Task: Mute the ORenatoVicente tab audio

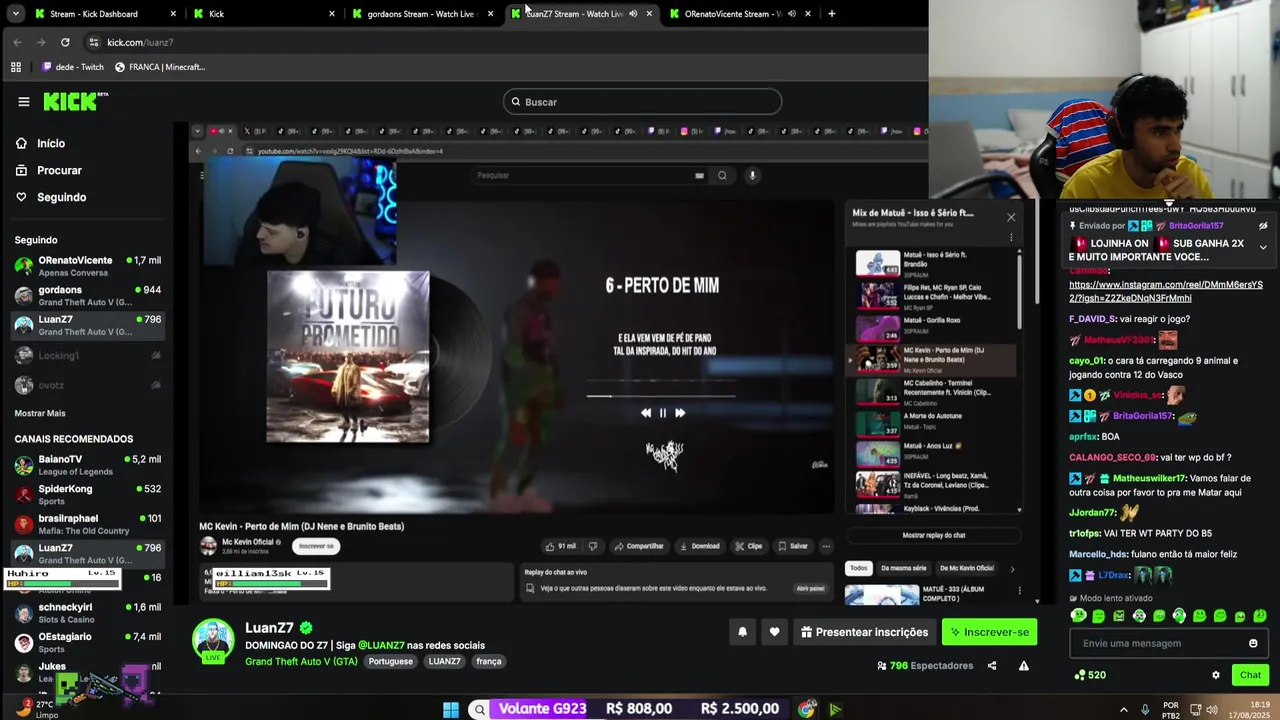Action: (x=791, y=14)
